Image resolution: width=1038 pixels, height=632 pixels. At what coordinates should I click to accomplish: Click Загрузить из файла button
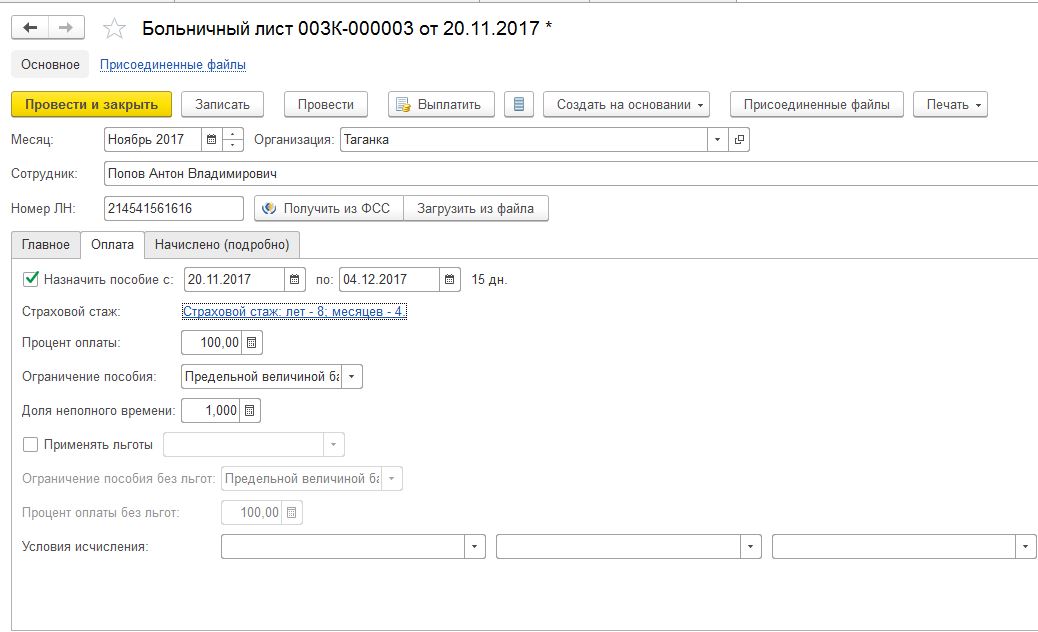click(475, 208)
